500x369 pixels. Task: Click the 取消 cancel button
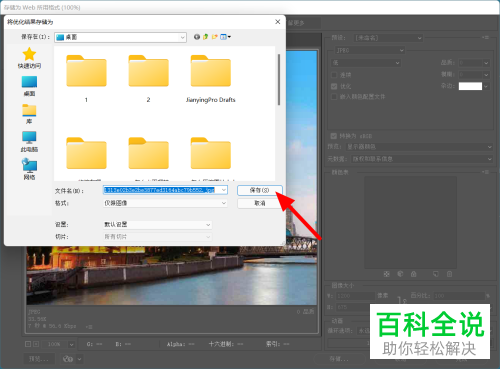tap(260, 203)
